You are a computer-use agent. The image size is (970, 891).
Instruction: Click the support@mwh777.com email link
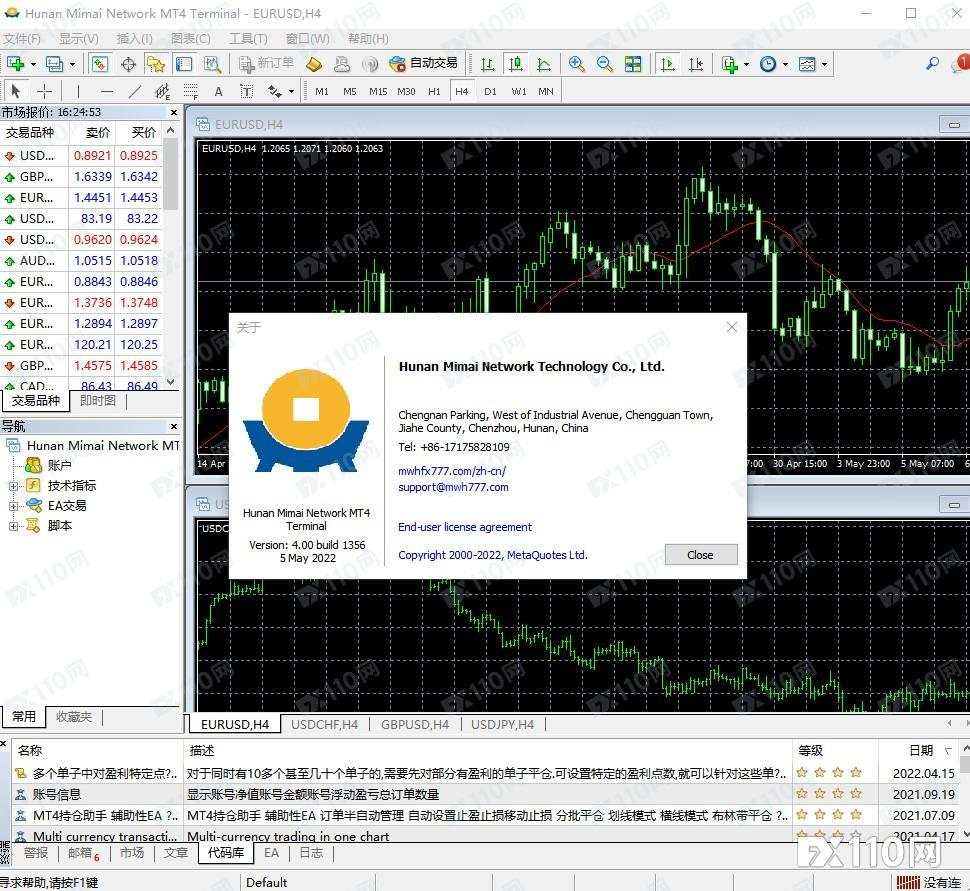(453, 487)
